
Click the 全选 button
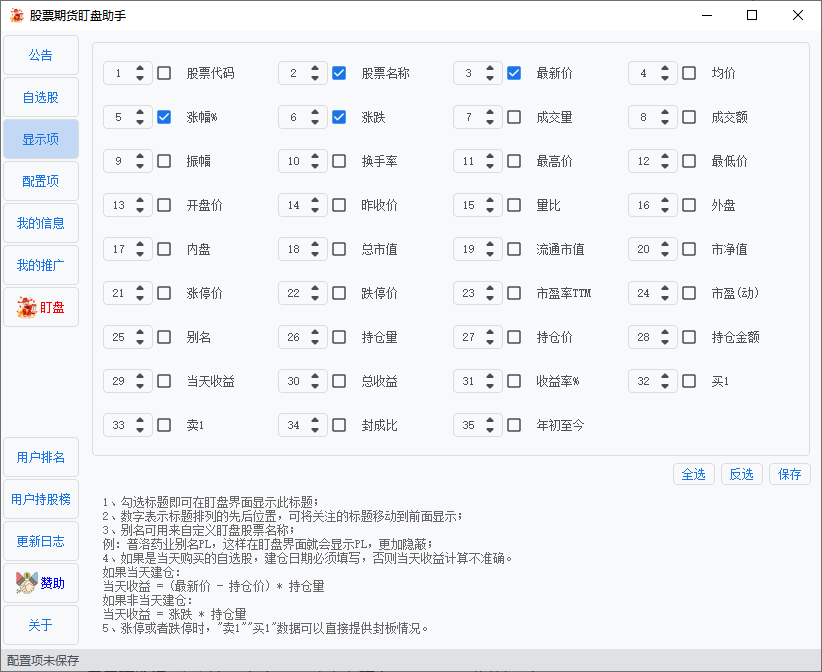pos(694,474)
